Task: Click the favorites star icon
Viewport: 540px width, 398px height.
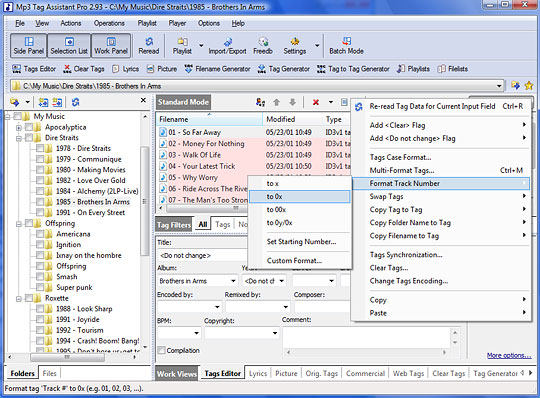Action: coord(529,85)
